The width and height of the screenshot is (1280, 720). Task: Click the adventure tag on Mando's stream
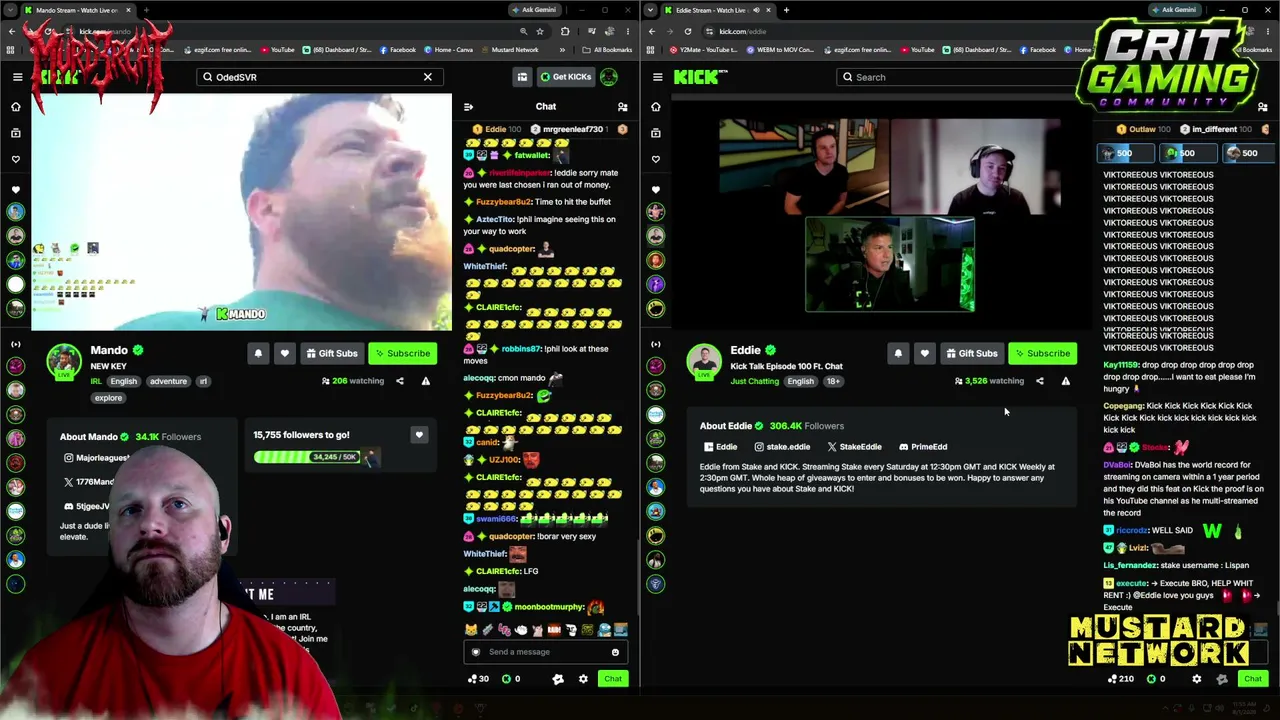(x=168, y=381)
